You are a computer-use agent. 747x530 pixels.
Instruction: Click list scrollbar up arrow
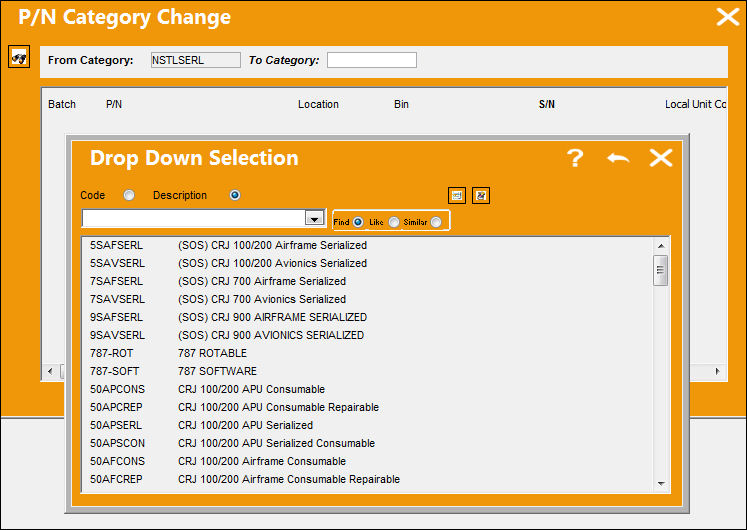[x=661, y=246]
